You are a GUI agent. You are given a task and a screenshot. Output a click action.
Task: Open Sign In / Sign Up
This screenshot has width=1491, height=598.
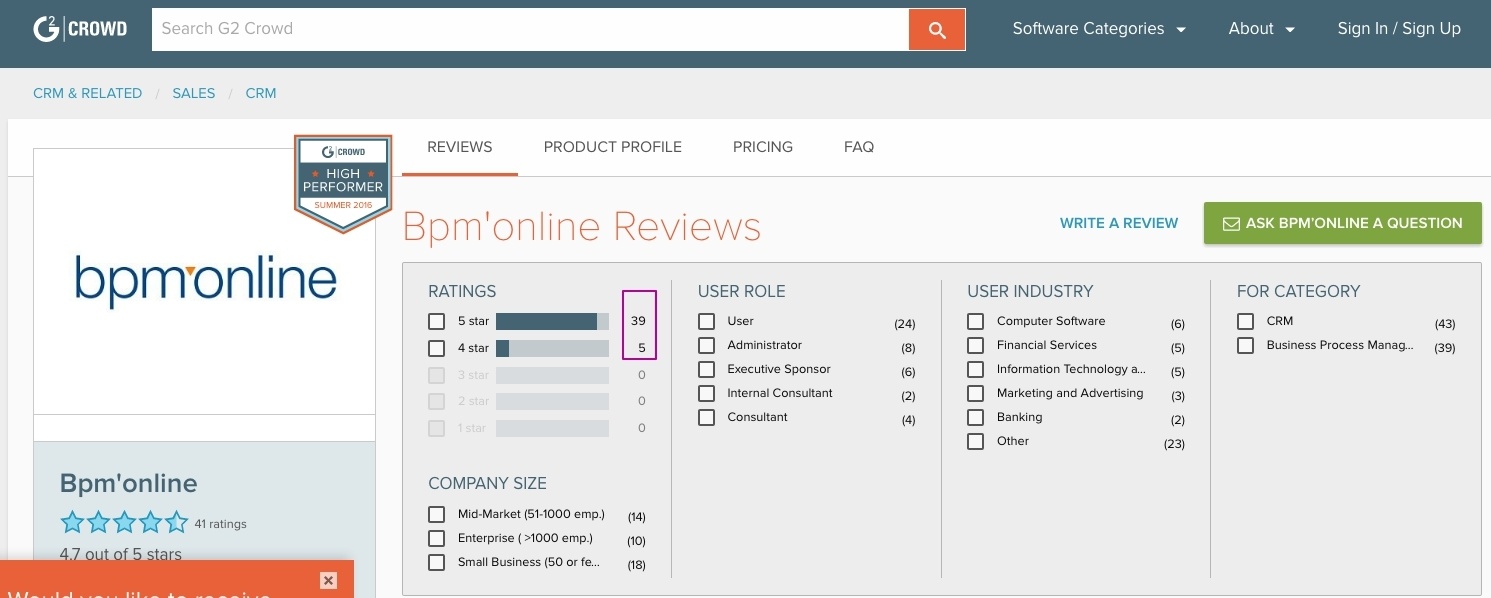point(1399,29)
